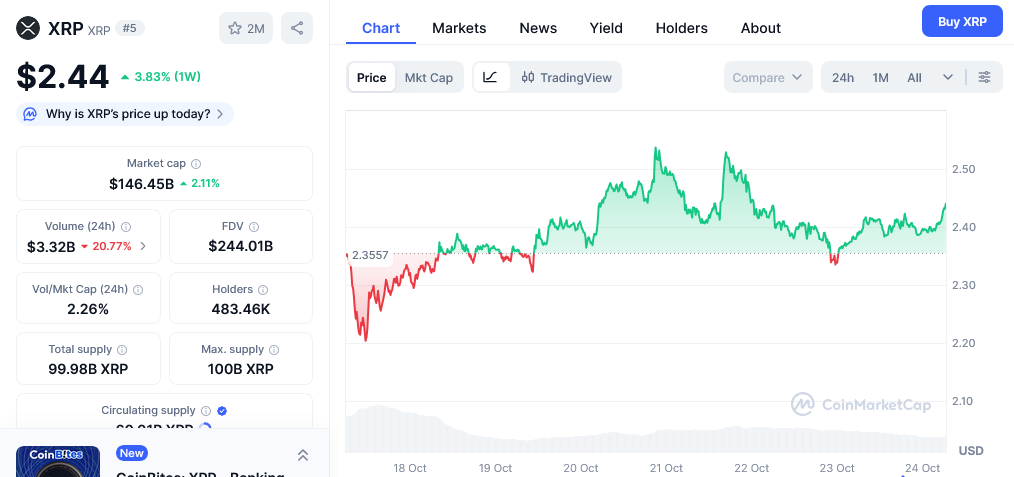Switch to the Holders tab

tap(681, 28)
